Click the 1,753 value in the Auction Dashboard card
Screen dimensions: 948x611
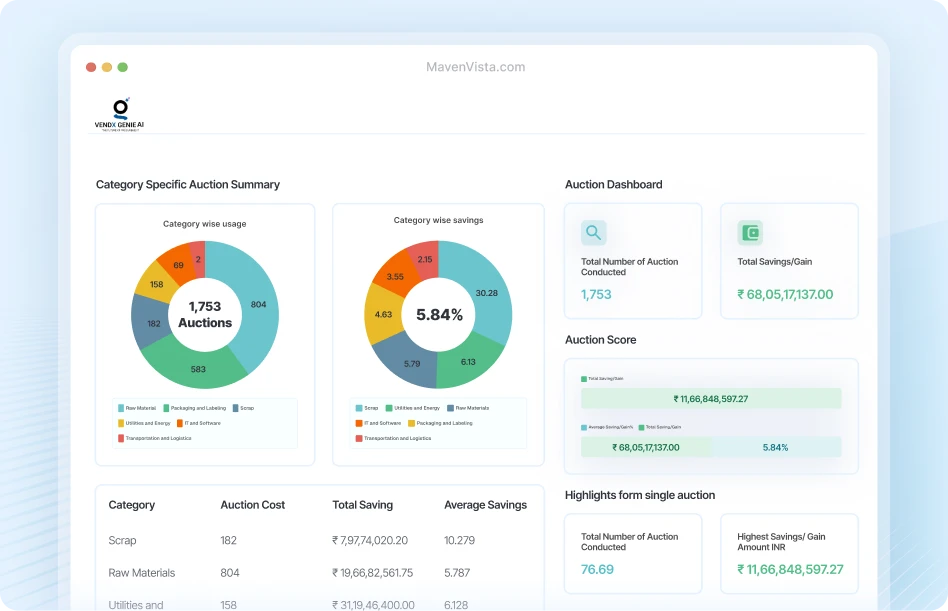click(596, 294)
